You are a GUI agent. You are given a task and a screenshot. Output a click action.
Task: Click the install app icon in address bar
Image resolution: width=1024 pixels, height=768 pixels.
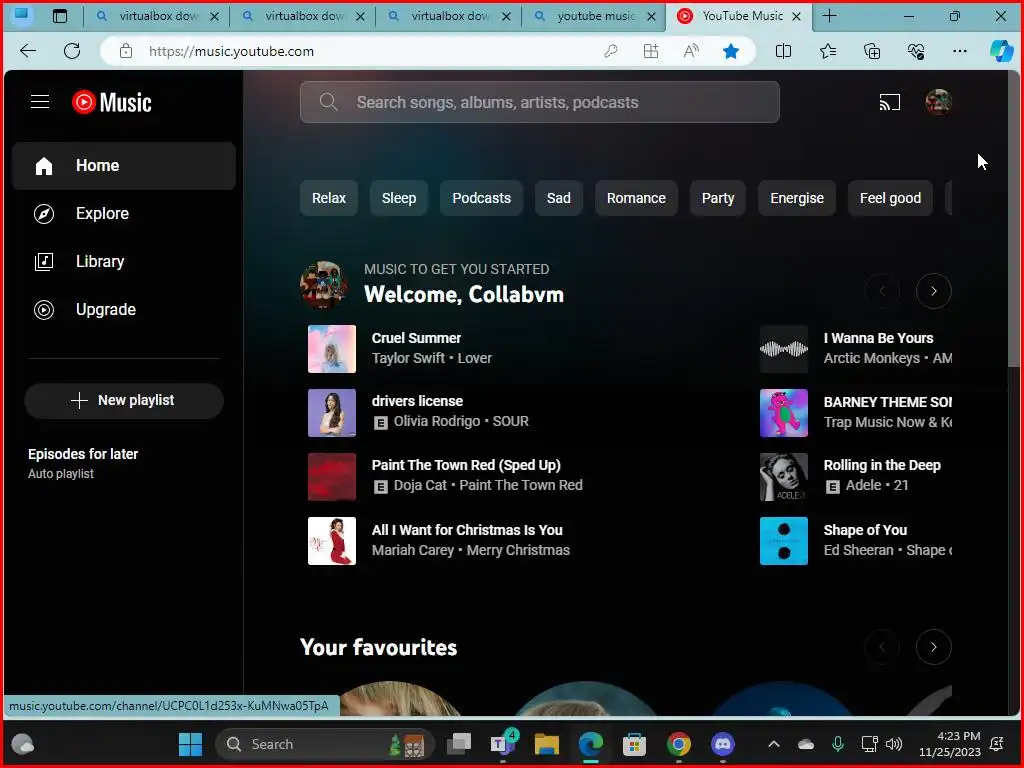click(x=650, y=51)
